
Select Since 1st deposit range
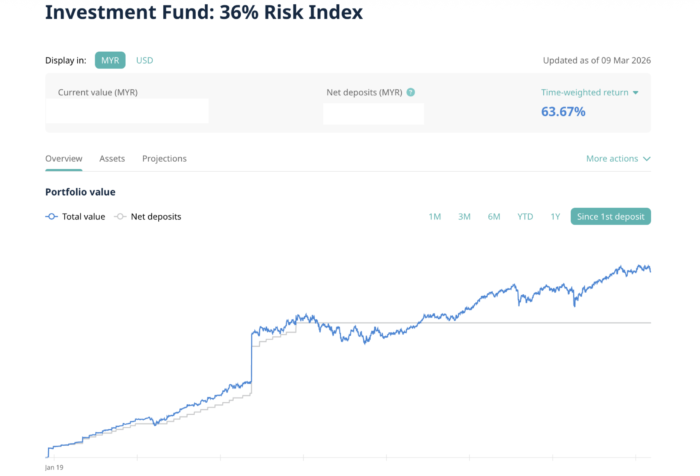(610, 216)
